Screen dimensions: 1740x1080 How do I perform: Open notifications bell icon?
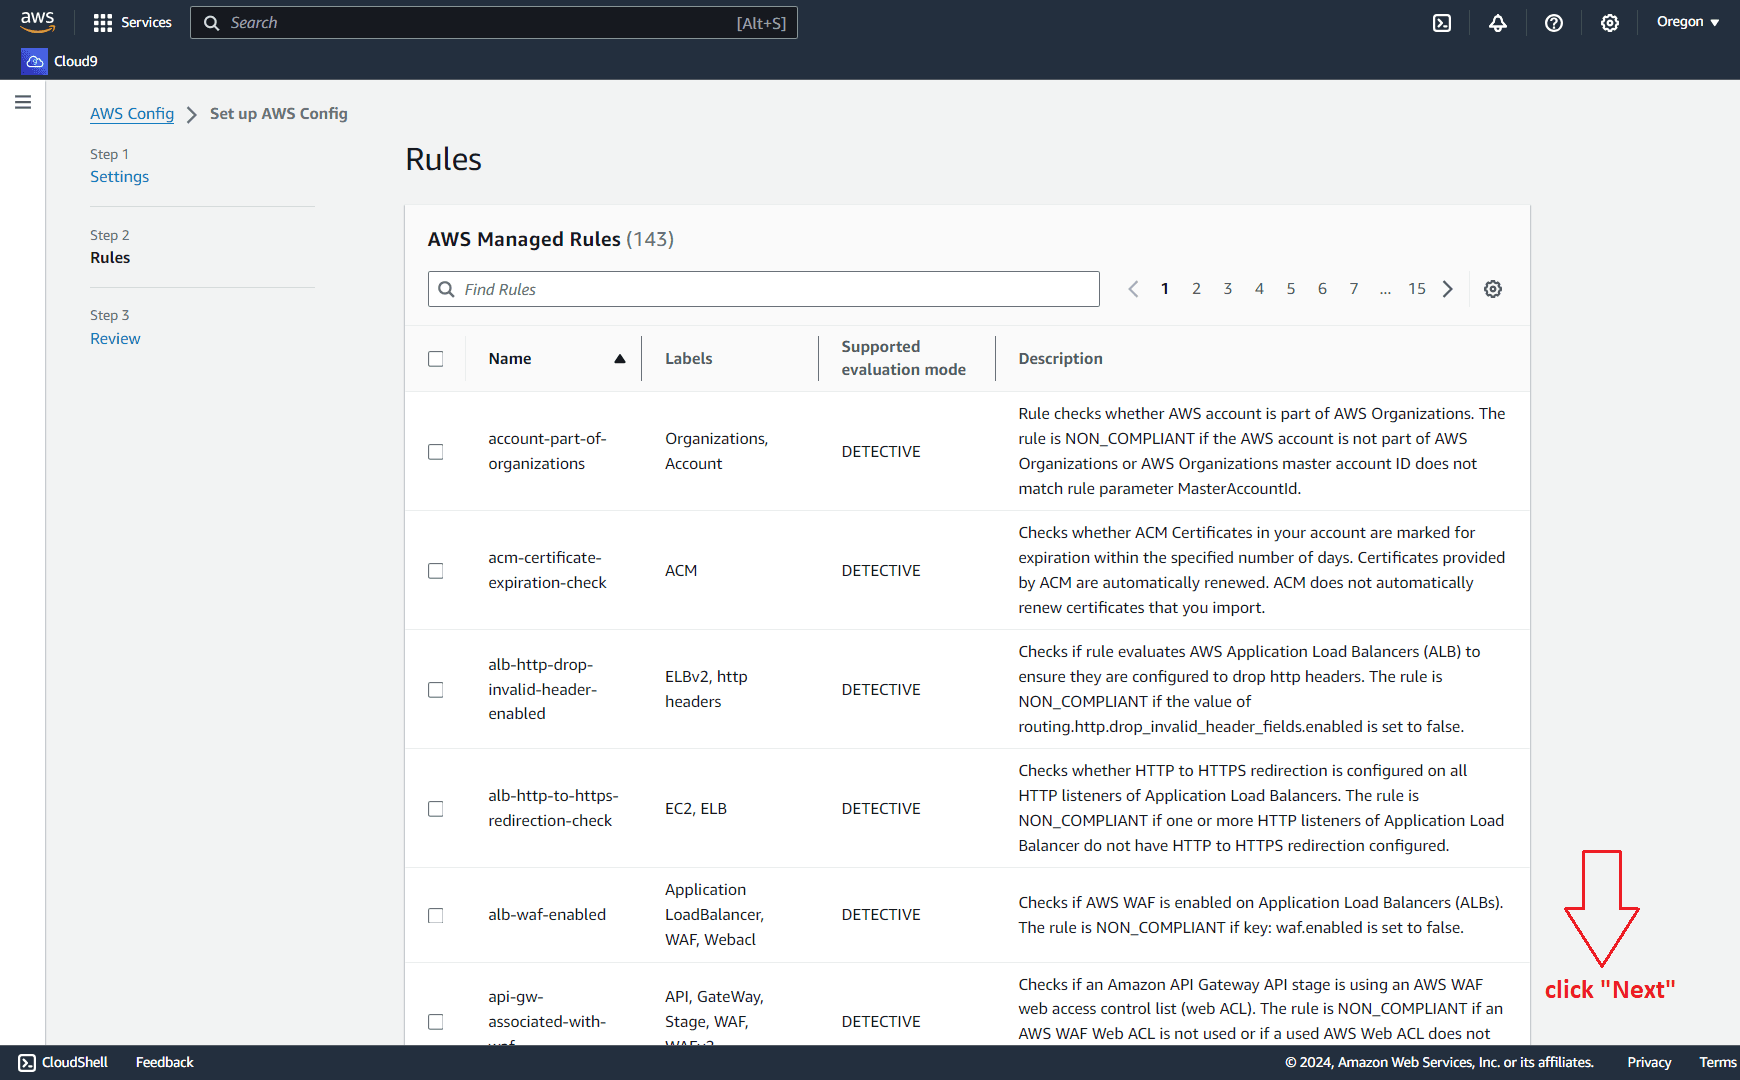coord(1498,22)
